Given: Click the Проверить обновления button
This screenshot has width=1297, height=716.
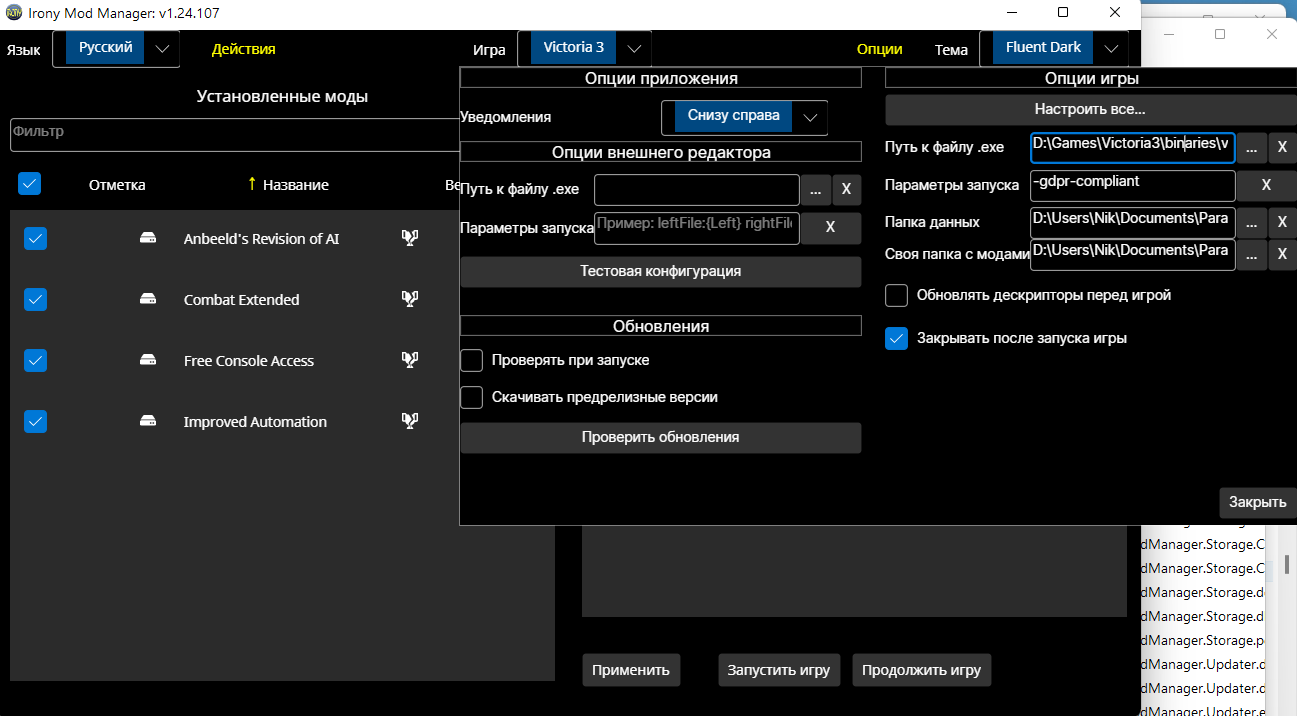Looking at the screenshot, I should [660, 437].
